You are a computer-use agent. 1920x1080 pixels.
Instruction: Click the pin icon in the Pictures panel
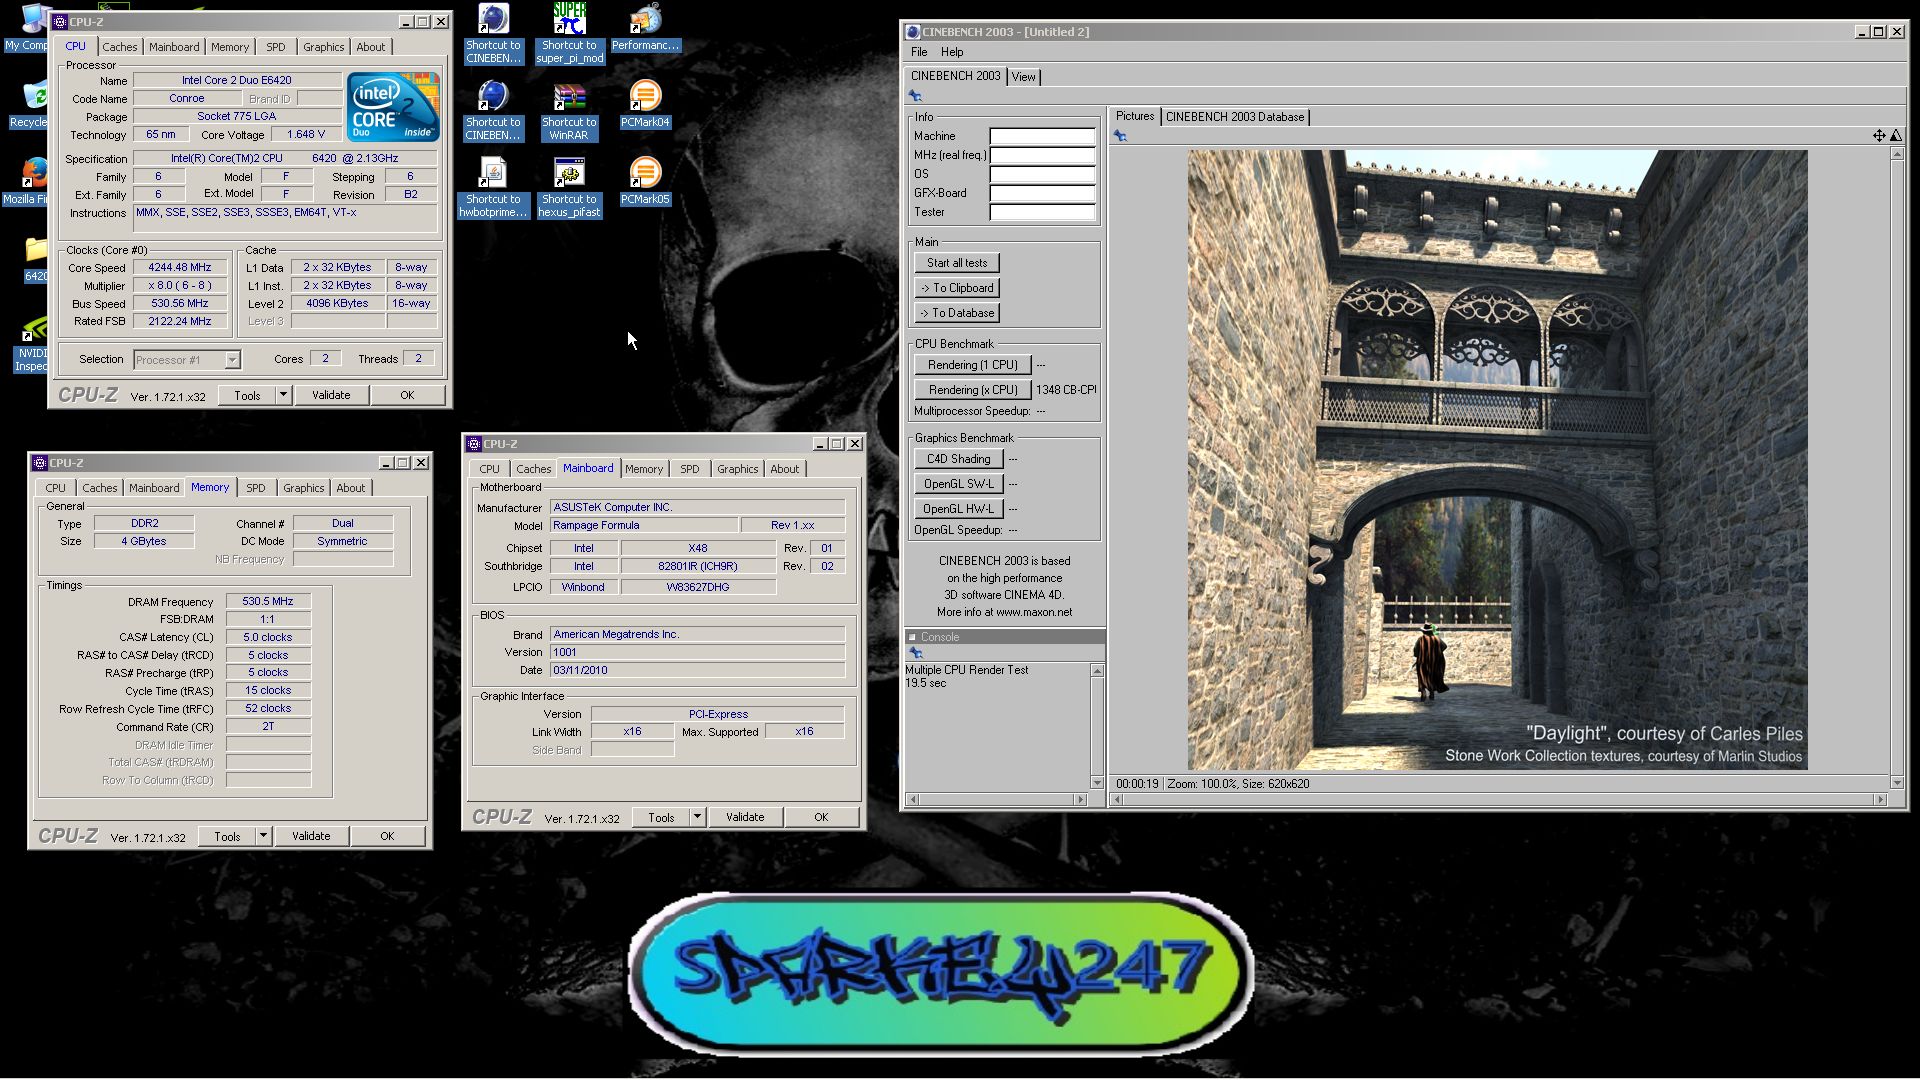click(x=1120, y=136)
